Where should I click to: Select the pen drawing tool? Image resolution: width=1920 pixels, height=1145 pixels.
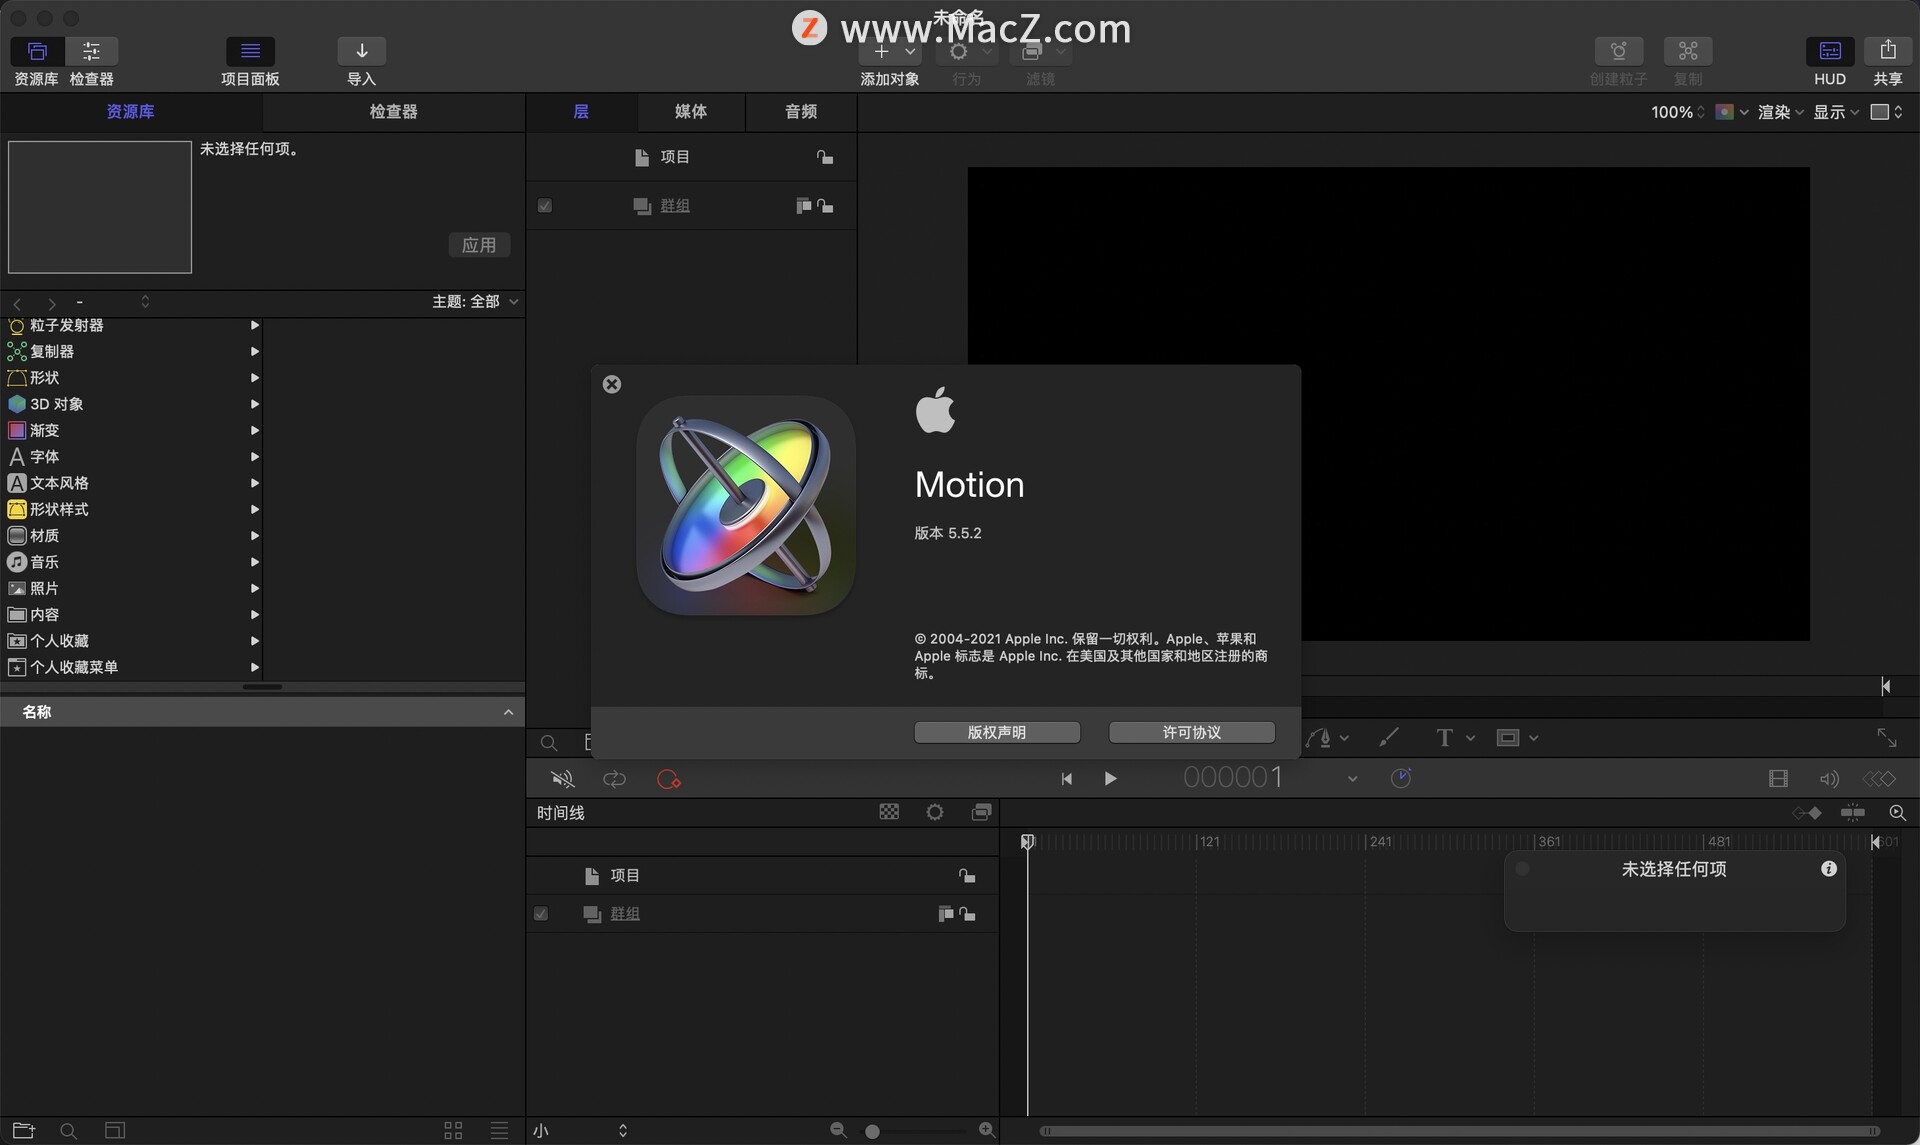(x=1320, y=738)
